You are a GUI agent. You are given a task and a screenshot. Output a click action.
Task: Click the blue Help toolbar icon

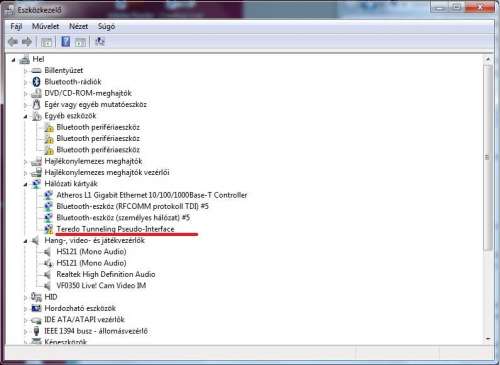tap(66, 41)
